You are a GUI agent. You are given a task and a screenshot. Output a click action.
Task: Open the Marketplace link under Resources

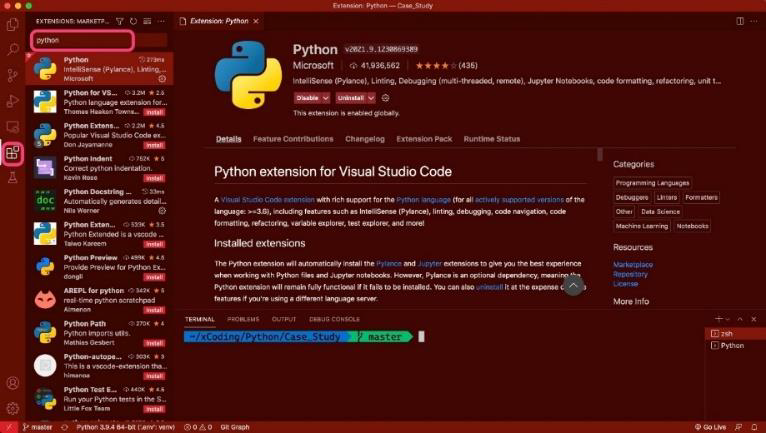point(632,265)
